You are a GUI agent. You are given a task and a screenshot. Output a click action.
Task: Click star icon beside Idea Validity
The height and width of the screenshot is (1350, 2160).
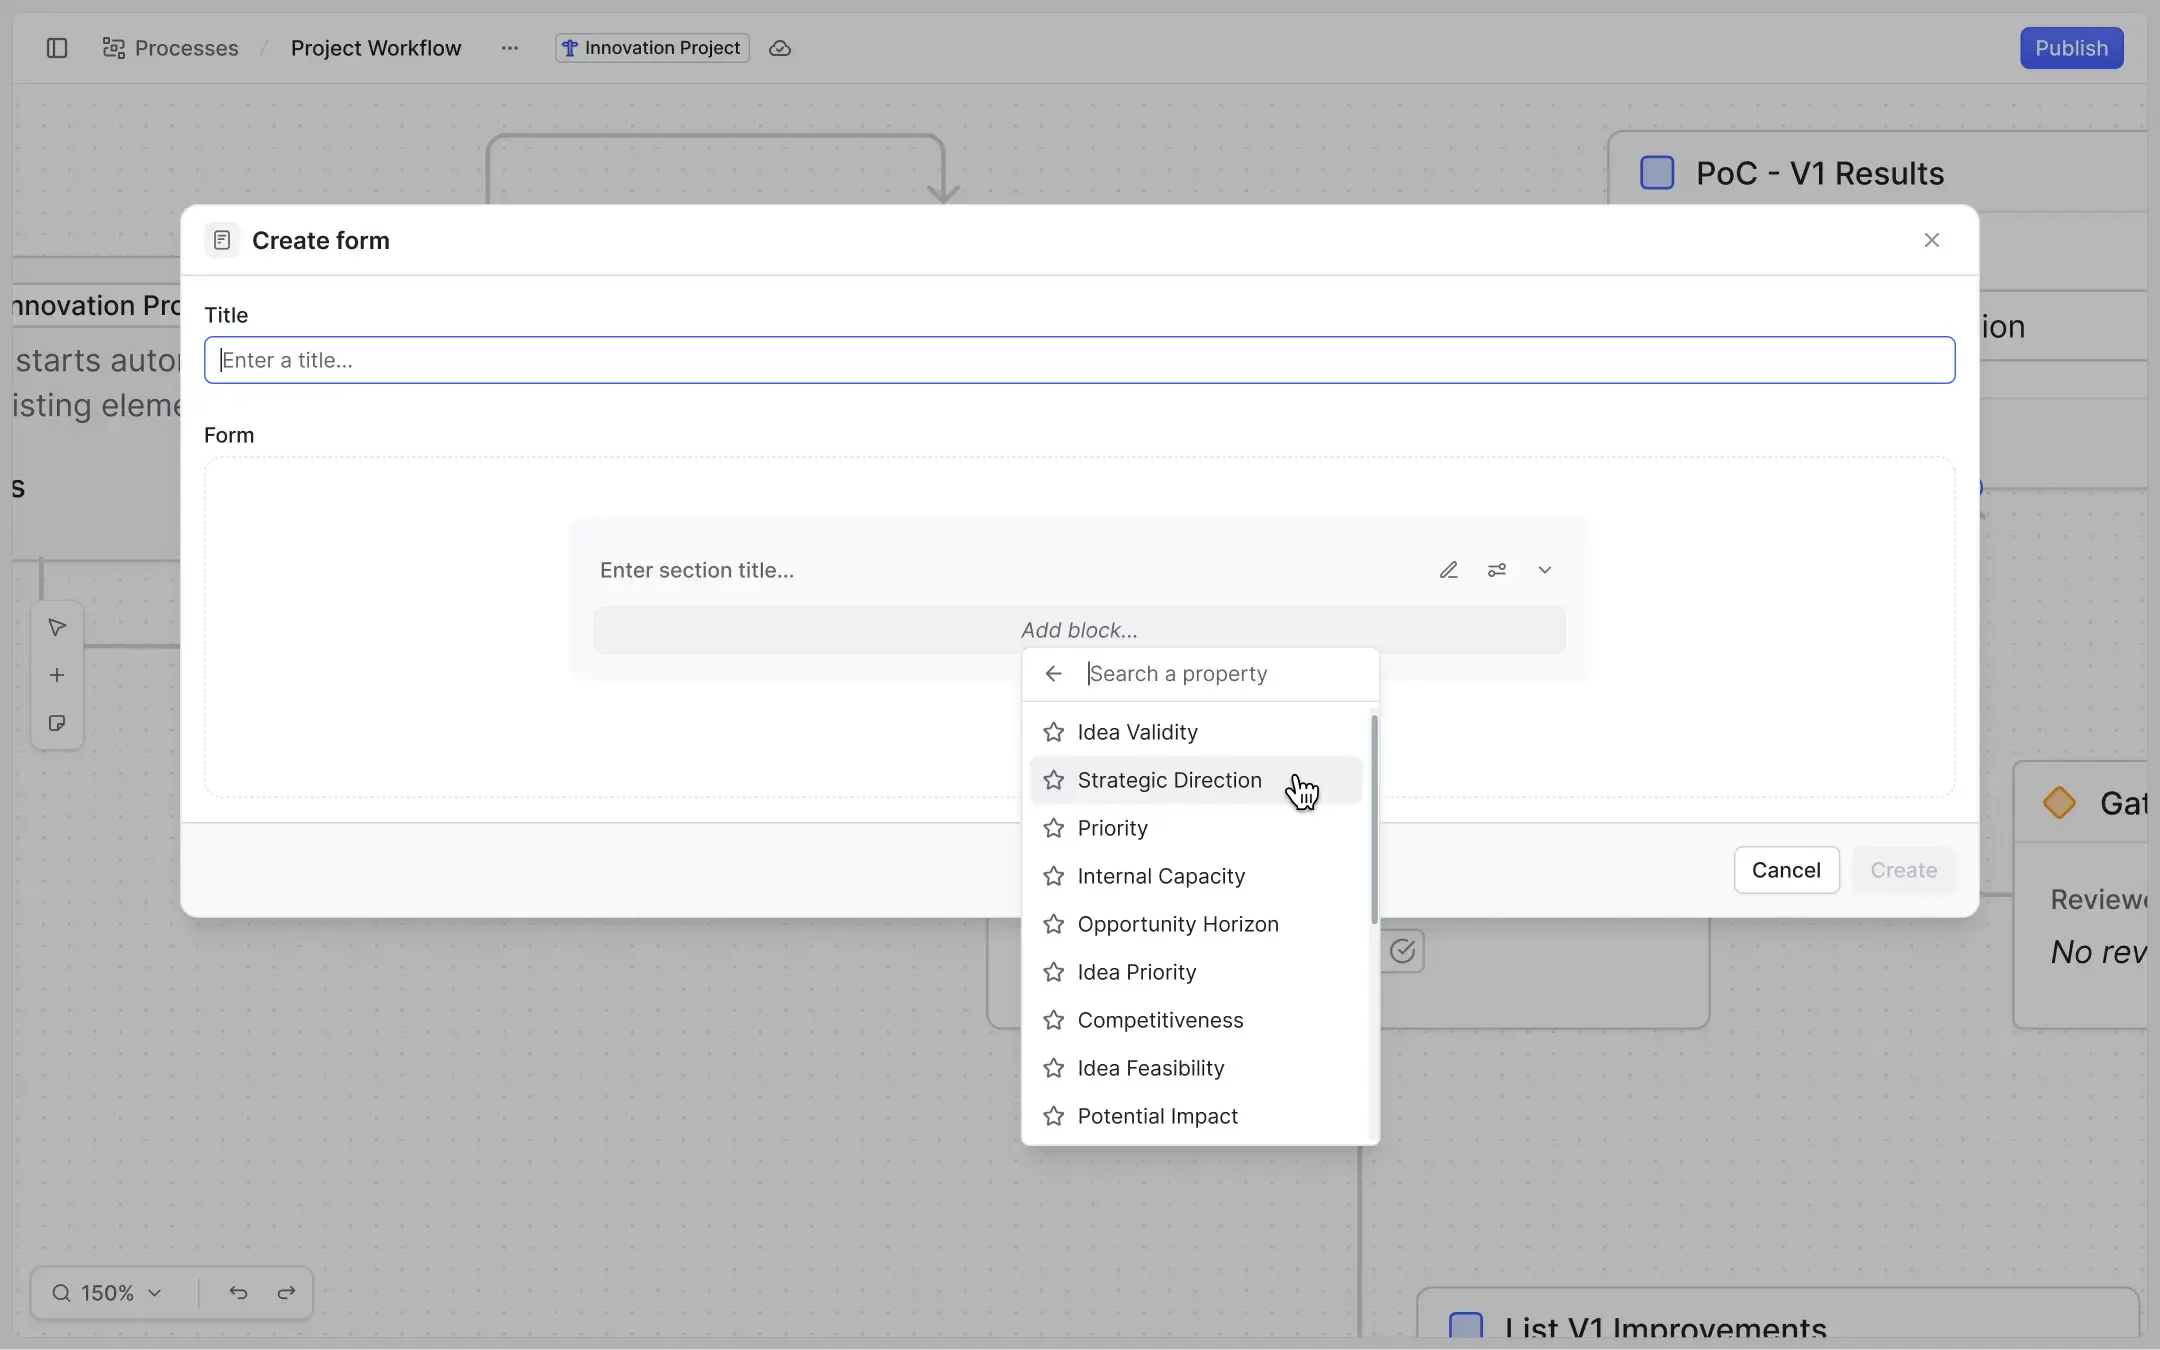point(1053,732)
